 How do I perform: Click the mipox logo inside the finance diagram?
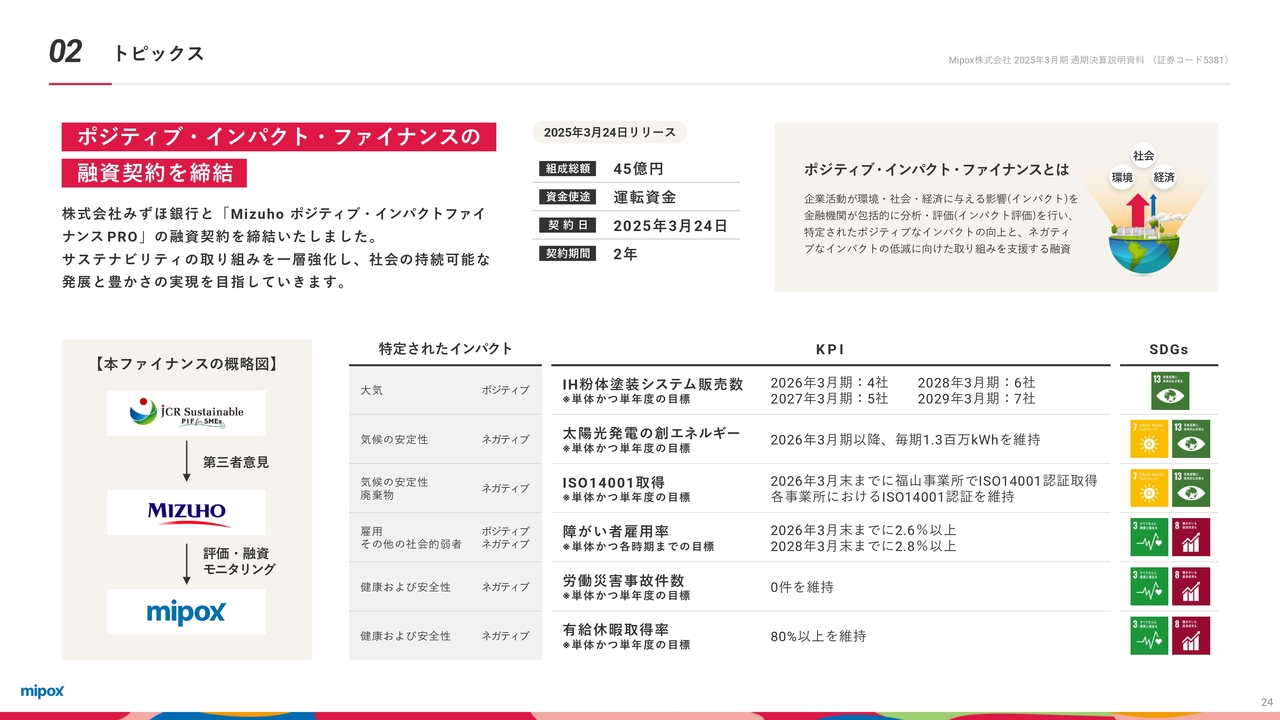pyautogui.click(x=187, y=611)
